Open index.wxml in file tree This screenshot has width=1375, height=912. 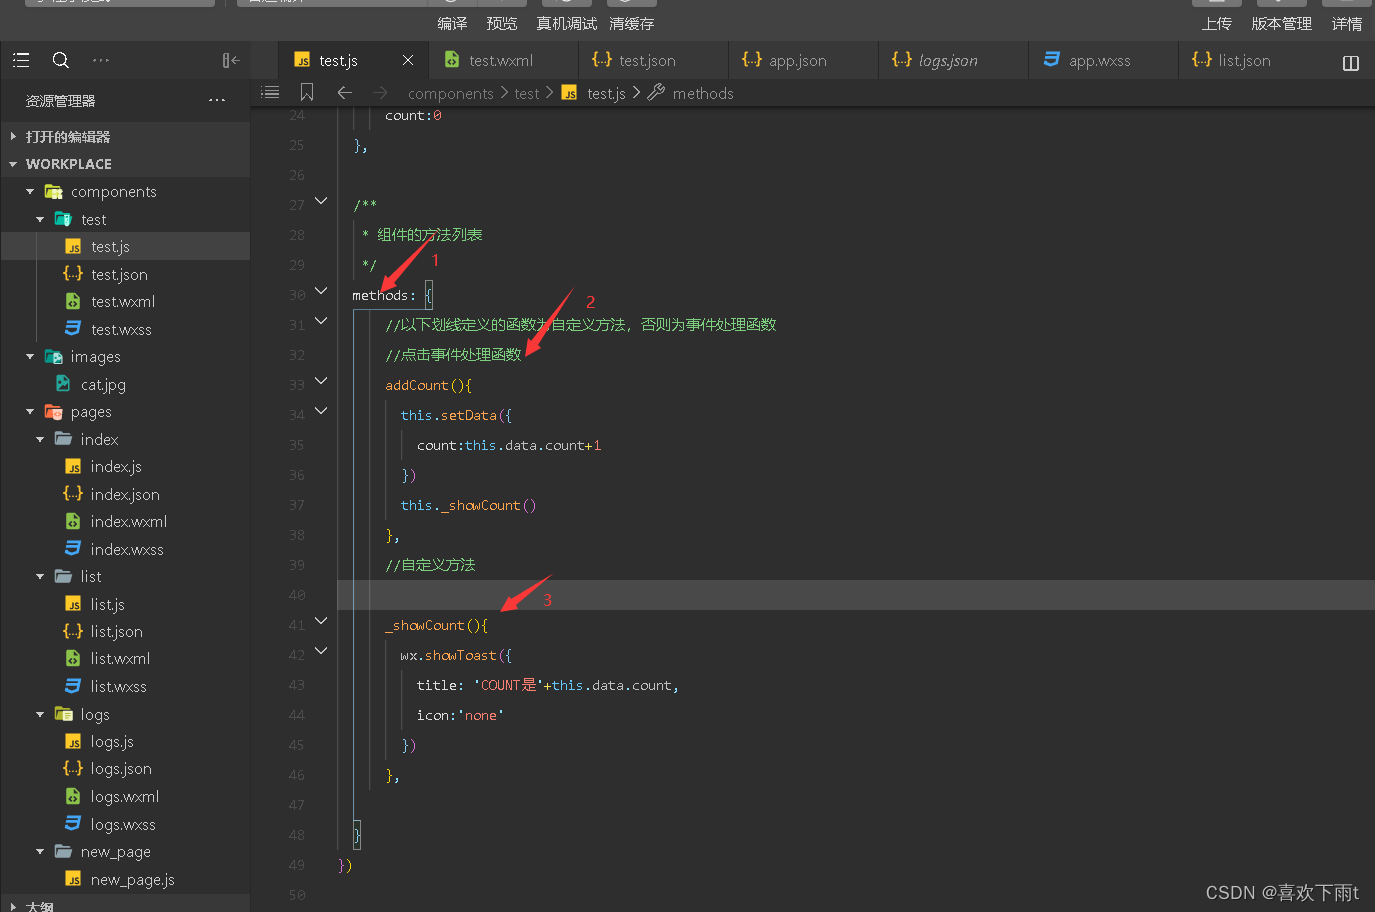pos(125,521)
